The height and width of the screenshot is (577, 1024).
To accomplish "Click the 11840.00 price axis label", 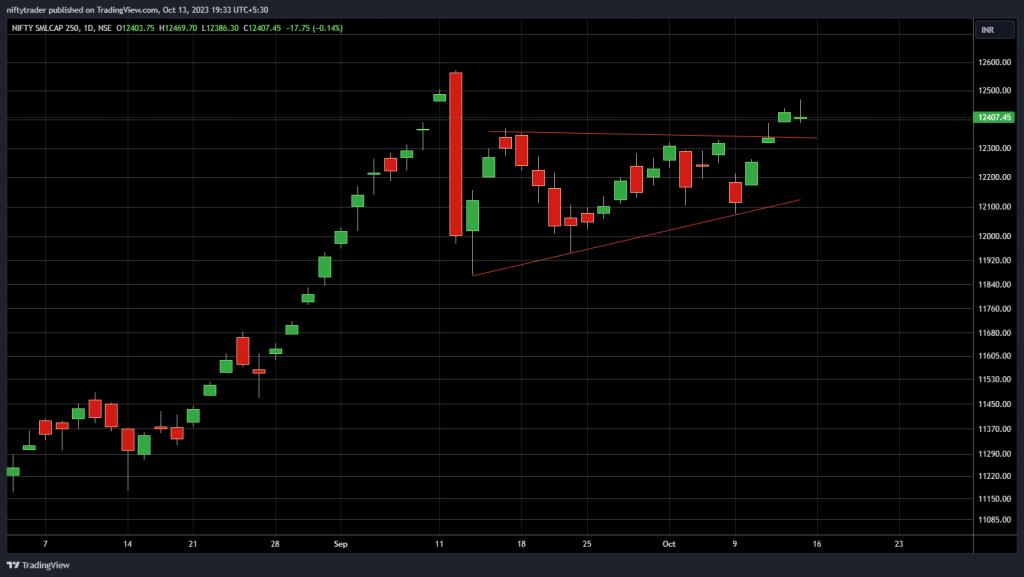I will [x=994, y=285].
